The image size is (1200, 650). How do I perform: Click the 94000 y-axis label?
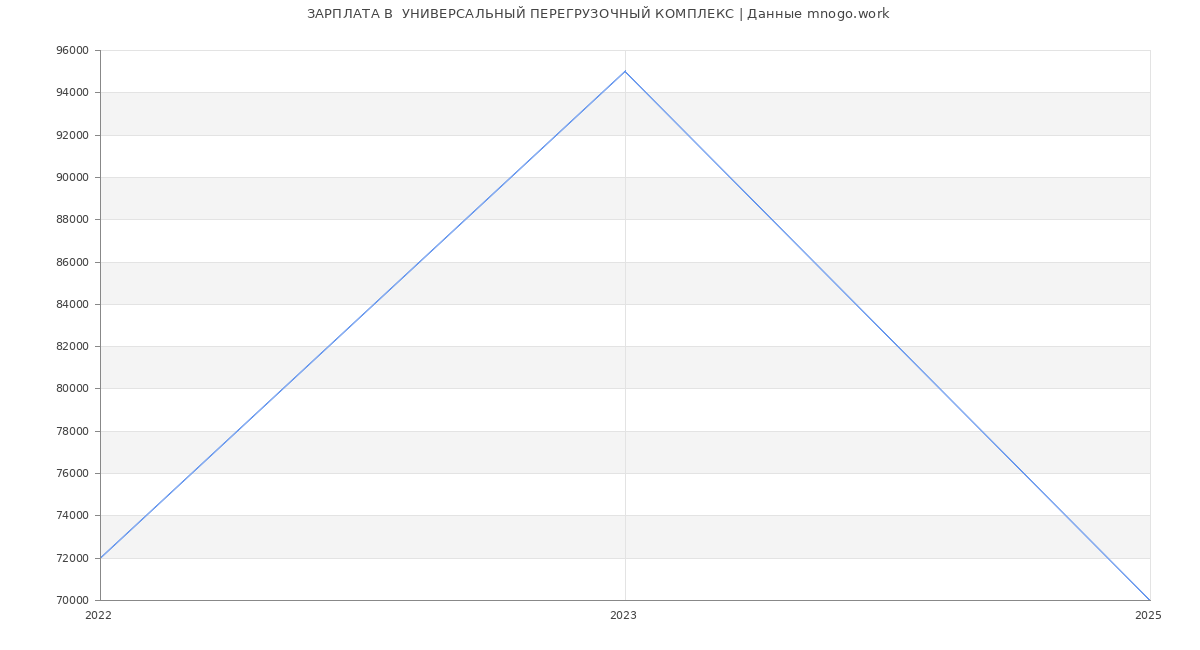point(72,93)
